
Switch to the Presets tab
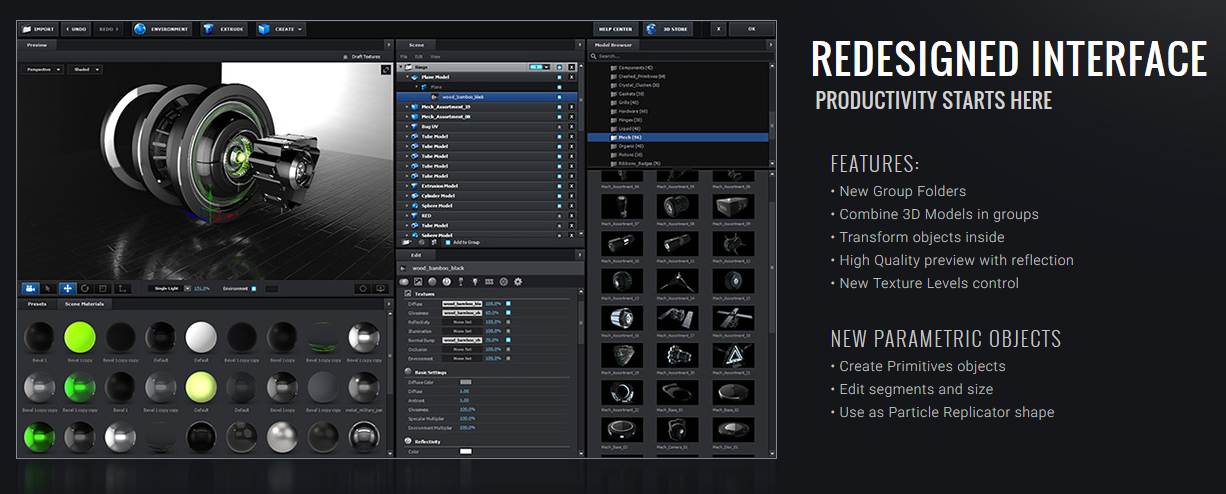37,304
